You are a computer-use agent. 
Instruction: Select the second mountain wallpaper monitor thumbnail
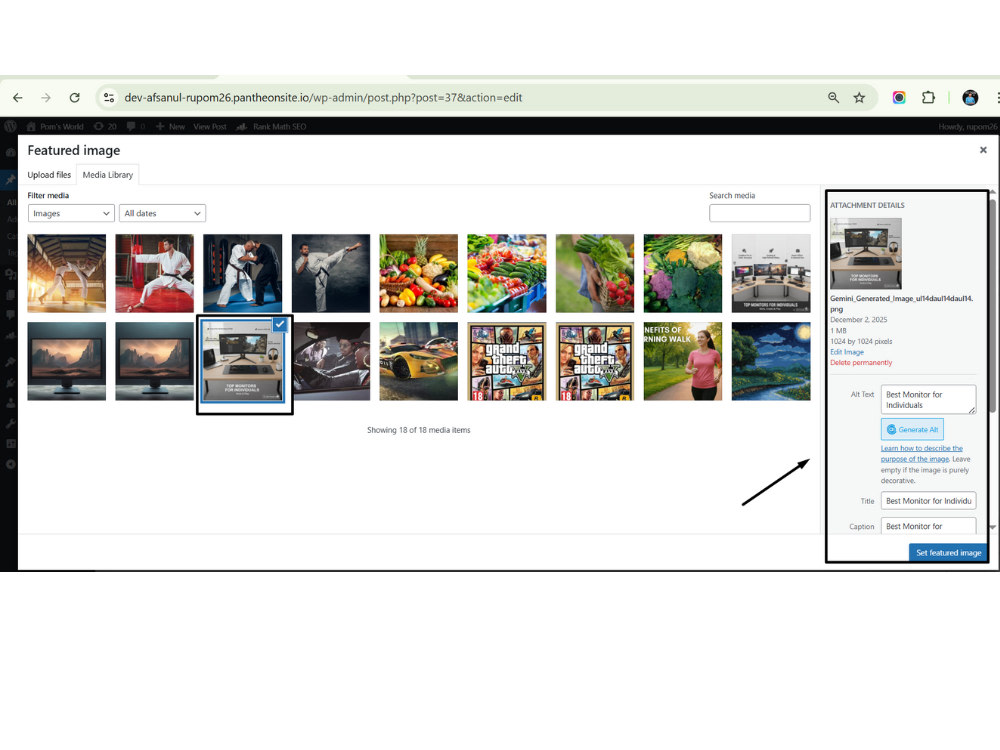(x=154, y=361)
